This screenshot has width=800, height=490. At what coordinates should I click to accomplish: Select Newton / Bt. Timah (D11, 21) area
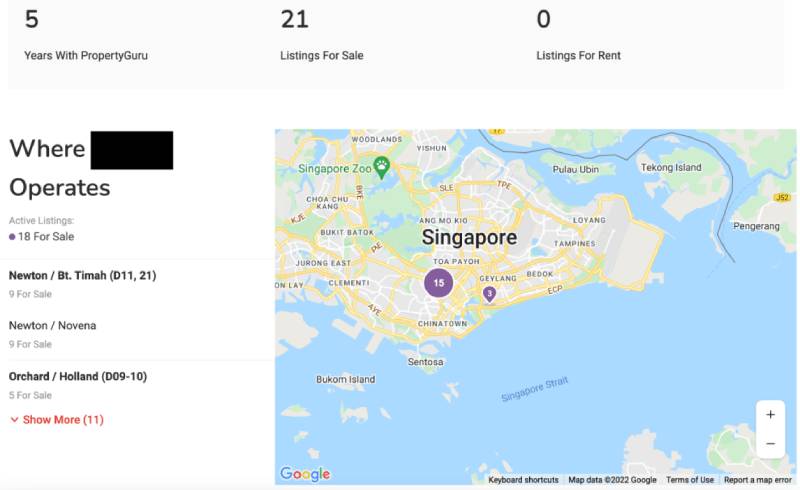pyautogui.click(x=82, y=275)
